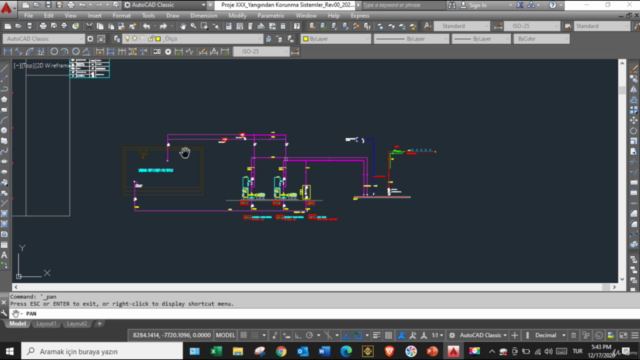Select the Multiline Text A tool
This screenshot has width=640, height=360.
click(x=4, y=256)
